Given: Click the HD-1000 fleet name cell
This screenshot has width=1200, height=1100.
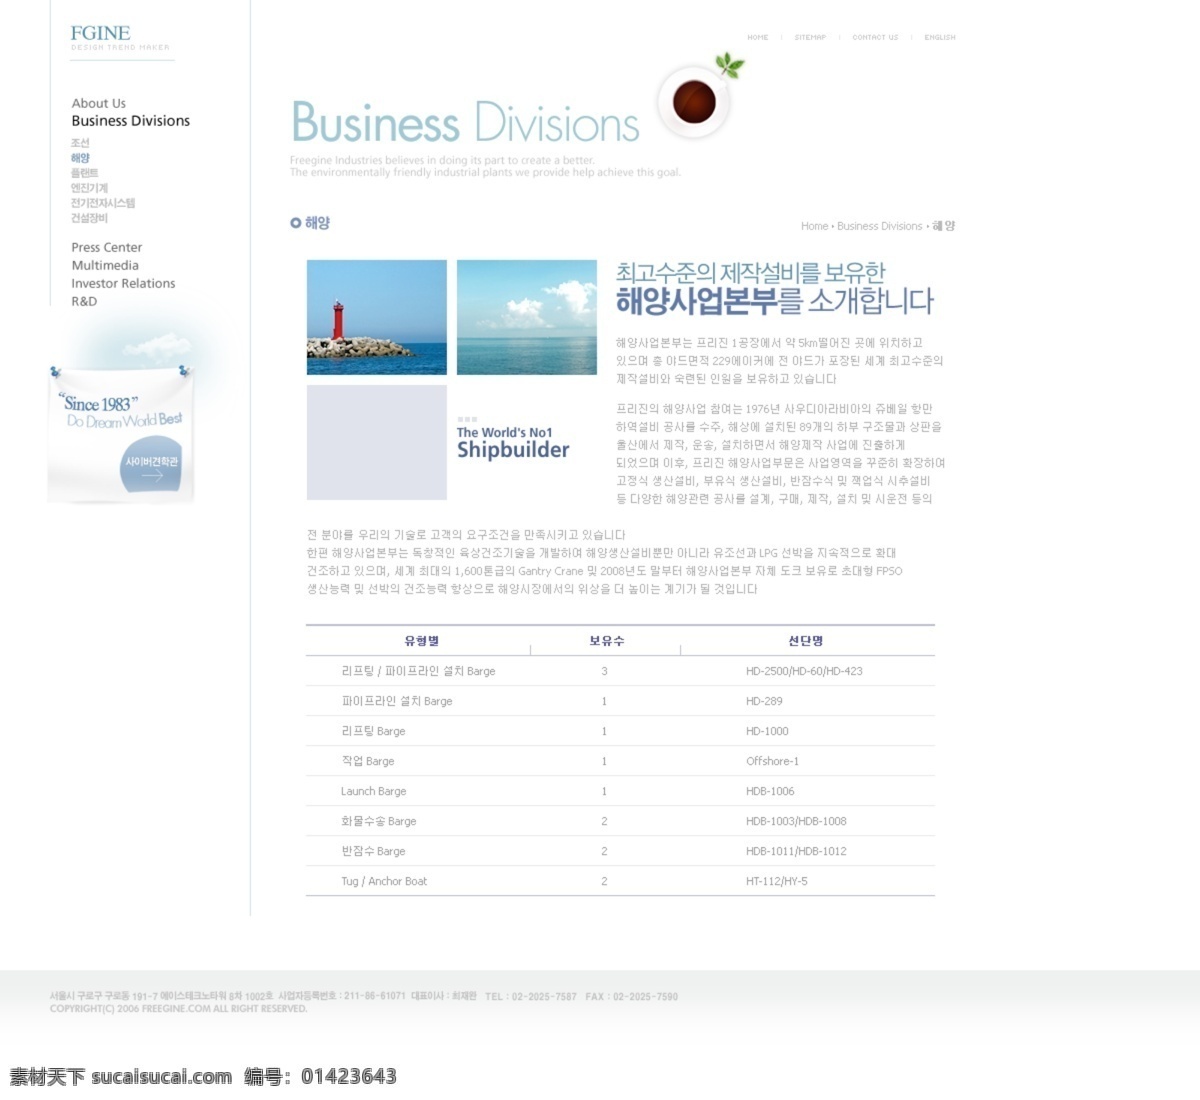Looking at the screenshot, I should click(x=767, y=731).
